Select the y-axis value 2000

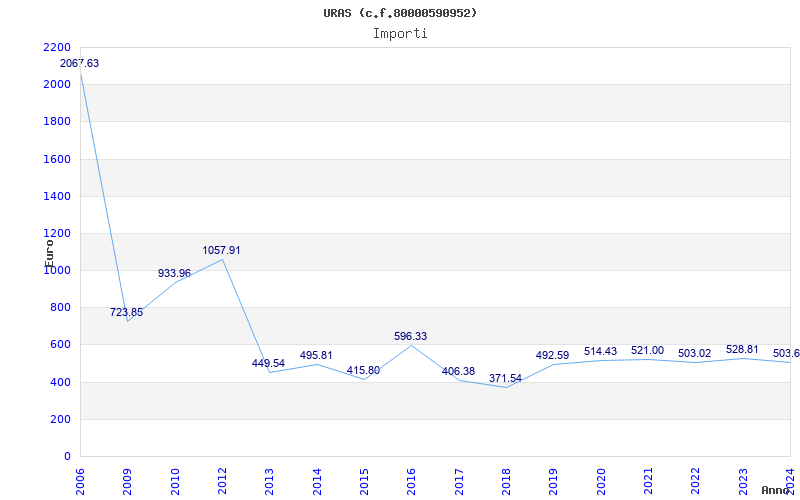coord(57,85)
